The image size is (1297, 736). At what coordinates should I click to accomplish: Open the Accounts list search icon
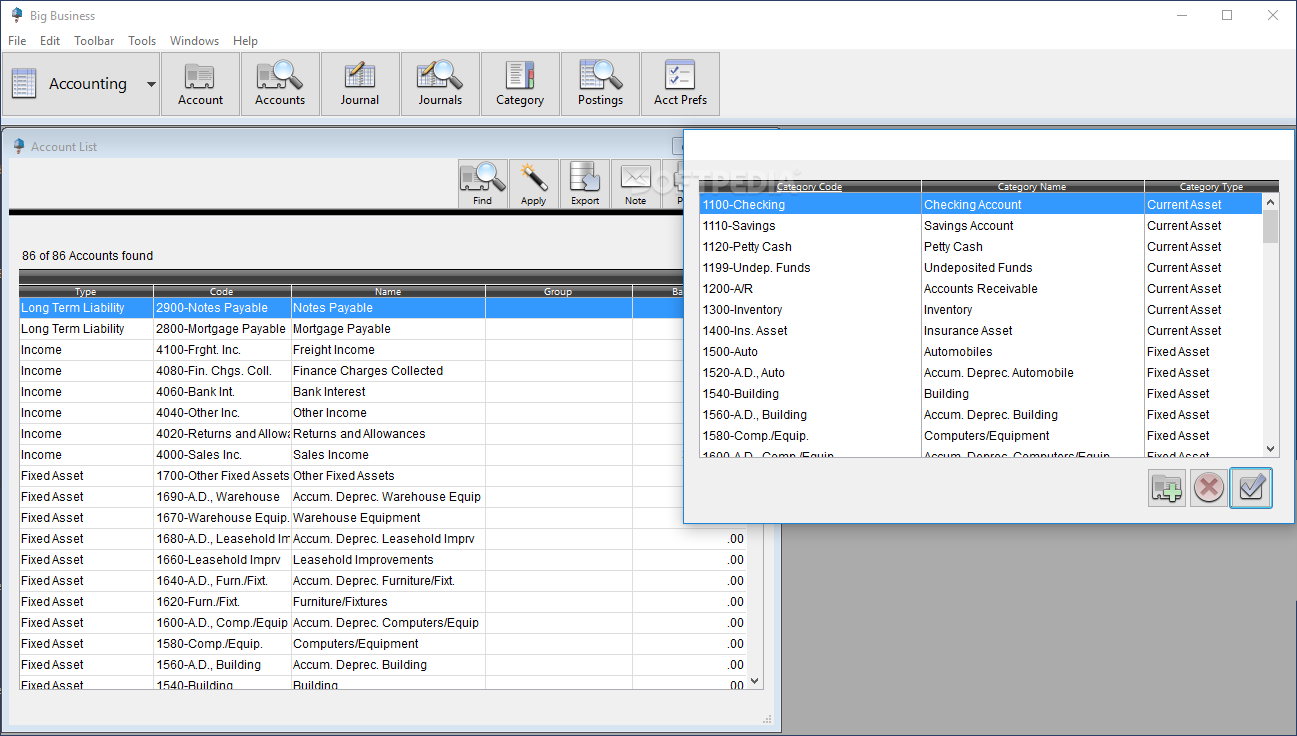(x=280, y=84)
